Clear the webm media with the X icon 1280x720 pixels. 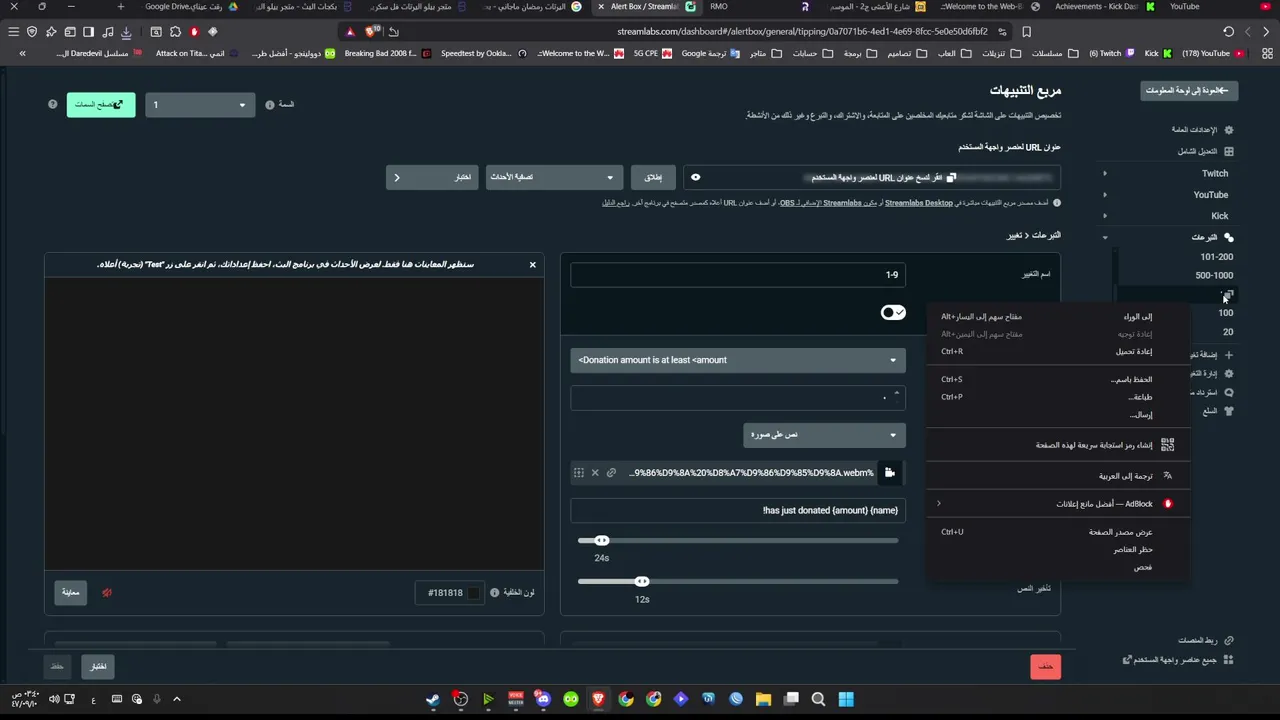pos(595,473)
